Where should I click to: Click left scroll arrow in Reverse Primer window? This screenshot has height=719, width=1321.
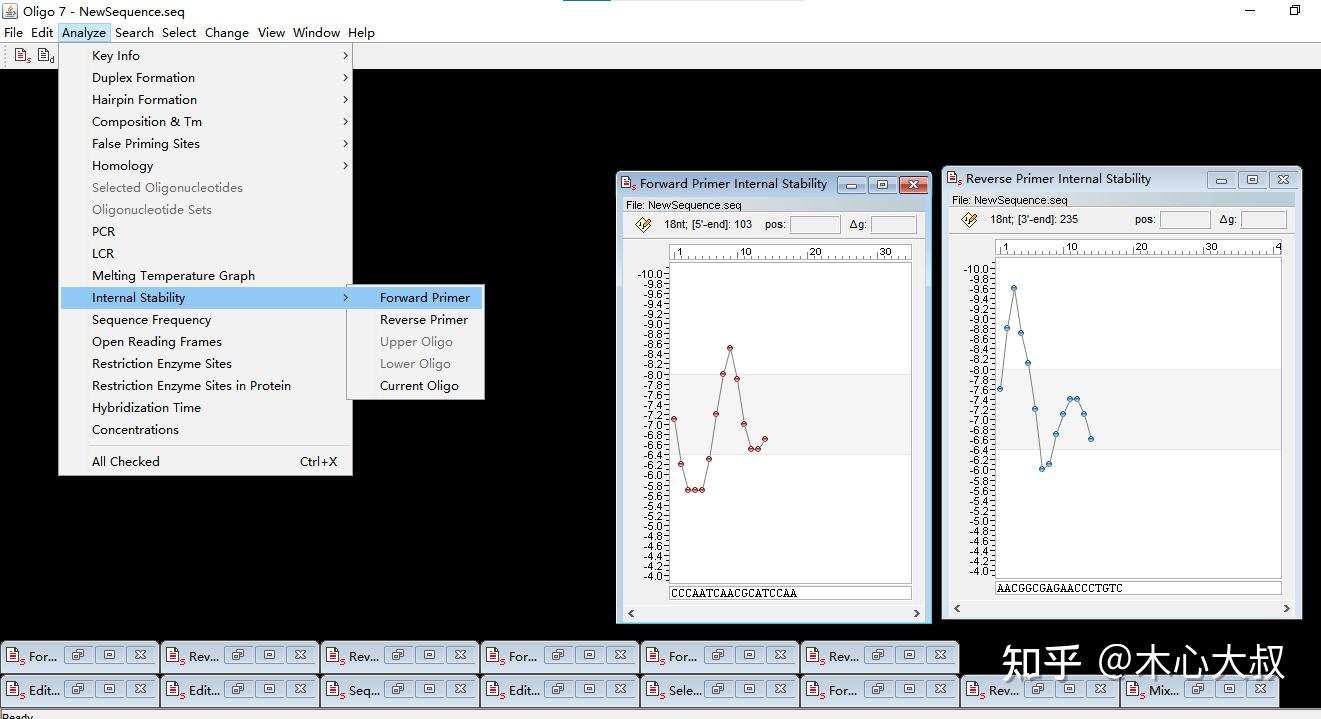point(957,608)
